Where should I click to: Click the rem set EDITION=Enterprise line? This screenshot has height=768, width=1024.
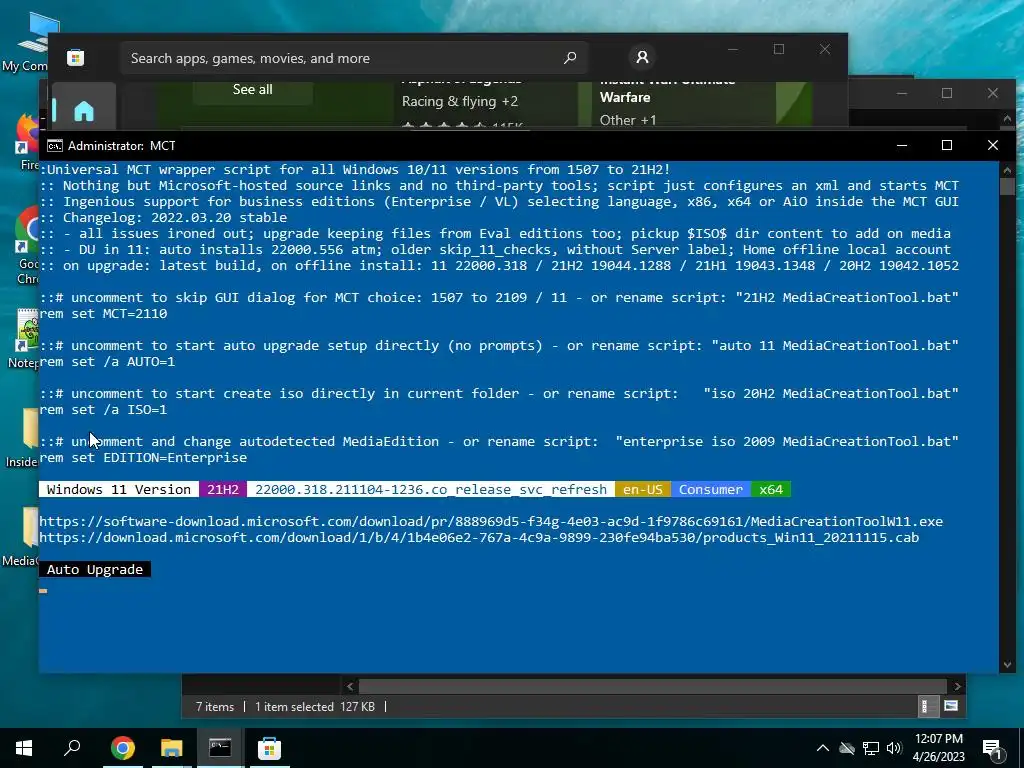[143, 457]
